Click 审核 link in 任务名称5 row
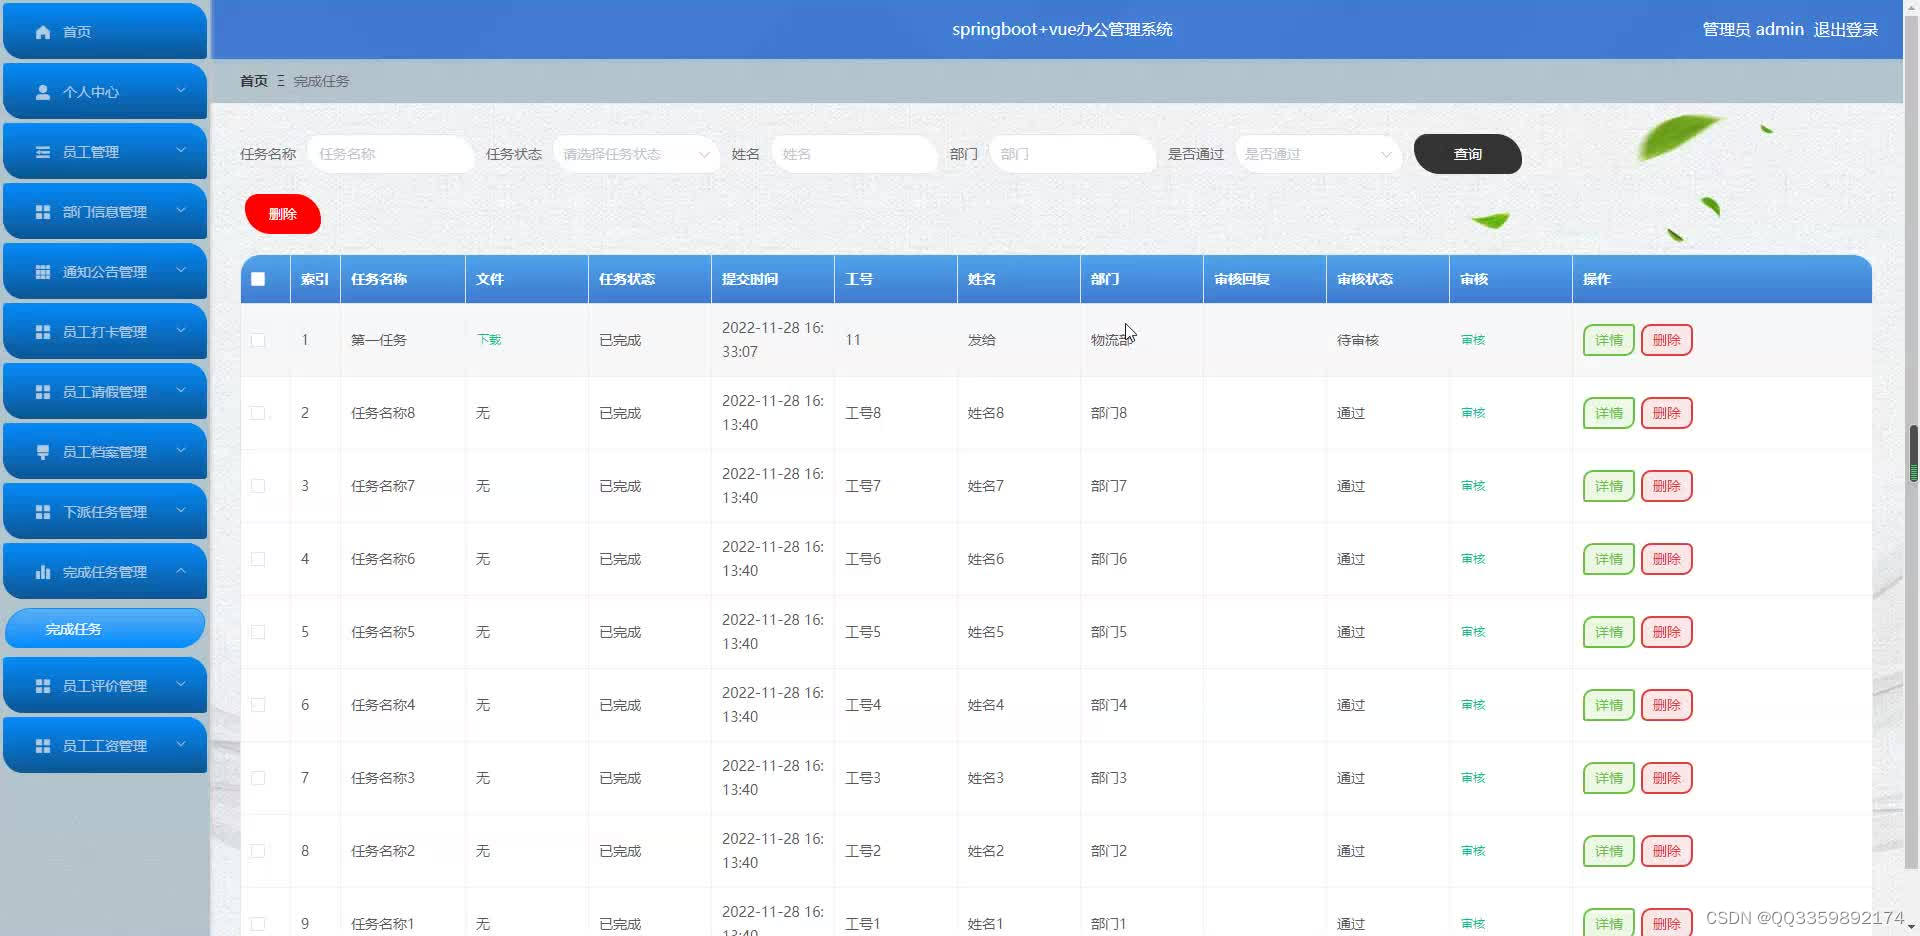 coord(1473,632)
